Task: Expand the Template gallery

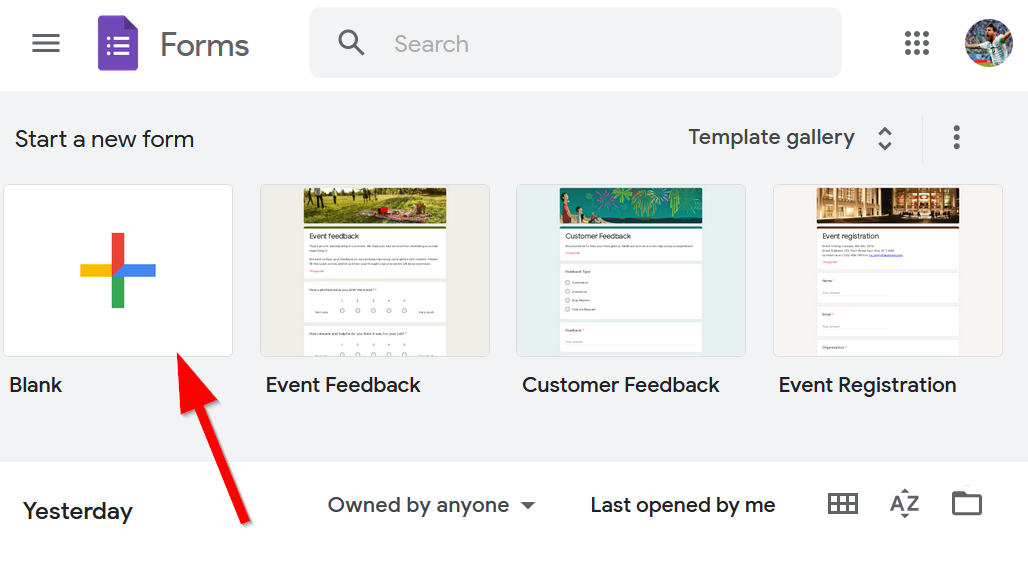Action: pos(790,138)
